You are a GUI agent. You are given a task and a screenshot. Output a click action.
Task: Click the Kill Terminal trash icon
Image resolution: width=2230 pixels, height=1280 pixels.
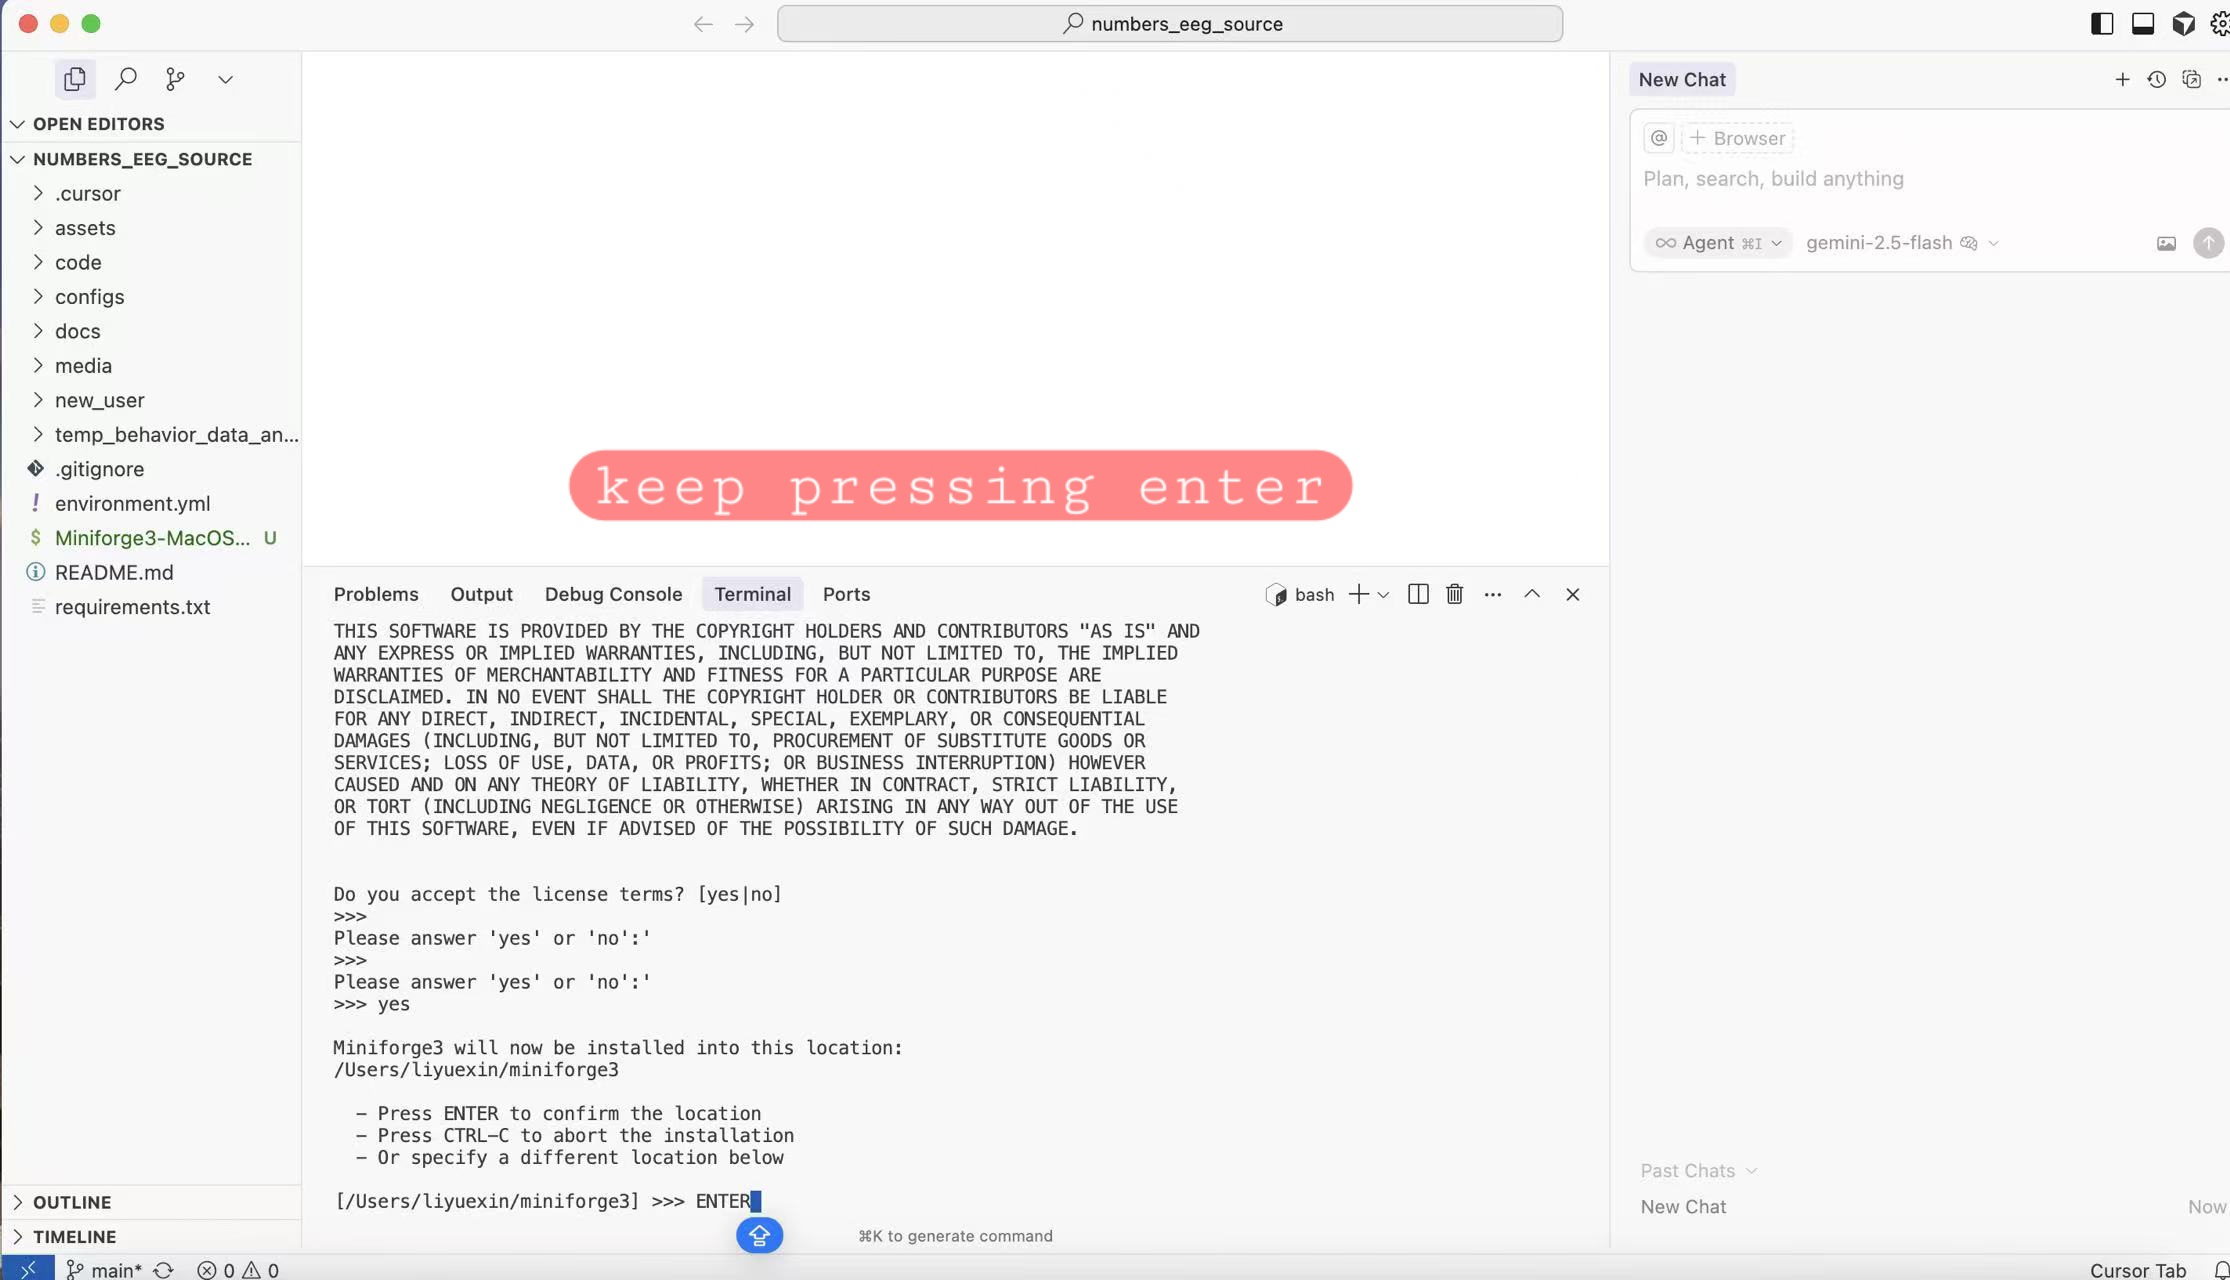(1454, 594)
